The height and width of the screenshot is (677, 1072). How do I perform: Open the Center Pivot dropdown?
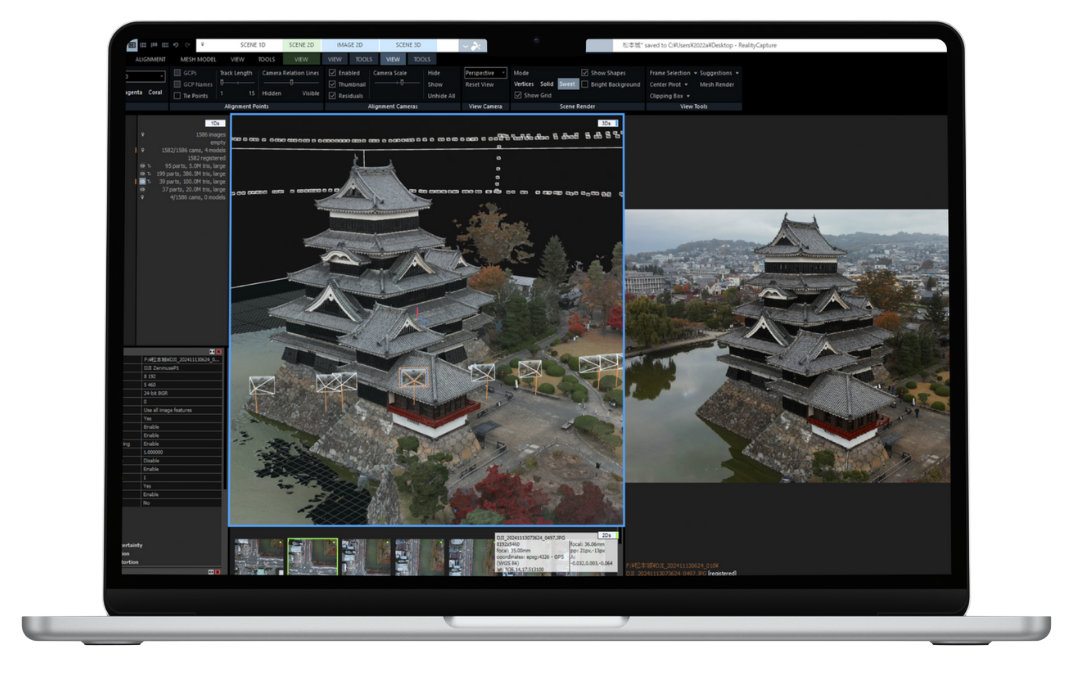coord(669,84)
